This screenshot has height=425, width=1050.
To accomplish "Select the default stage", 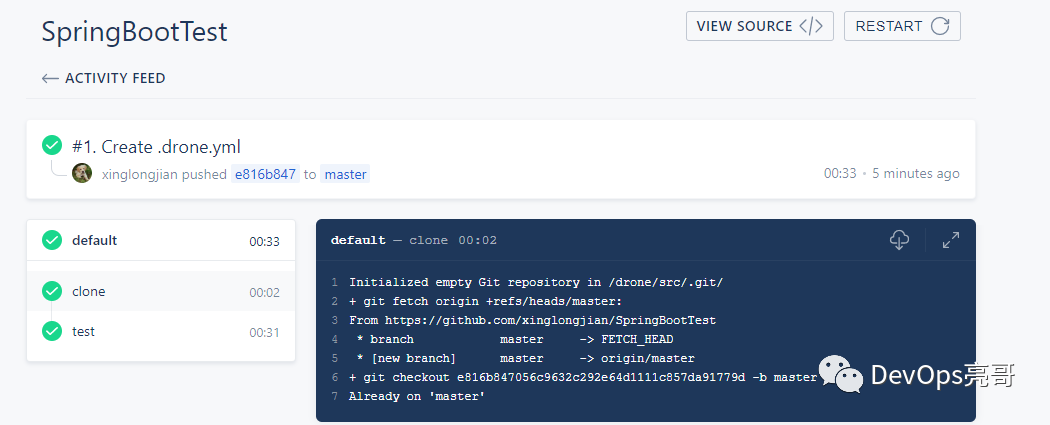I will point(161,240).
